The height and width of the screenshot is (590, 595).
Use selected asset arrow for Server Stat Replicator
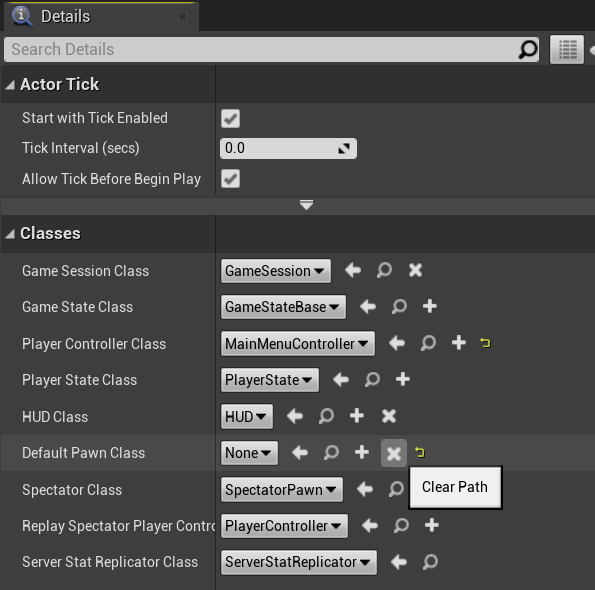click(x=399, y=562)
